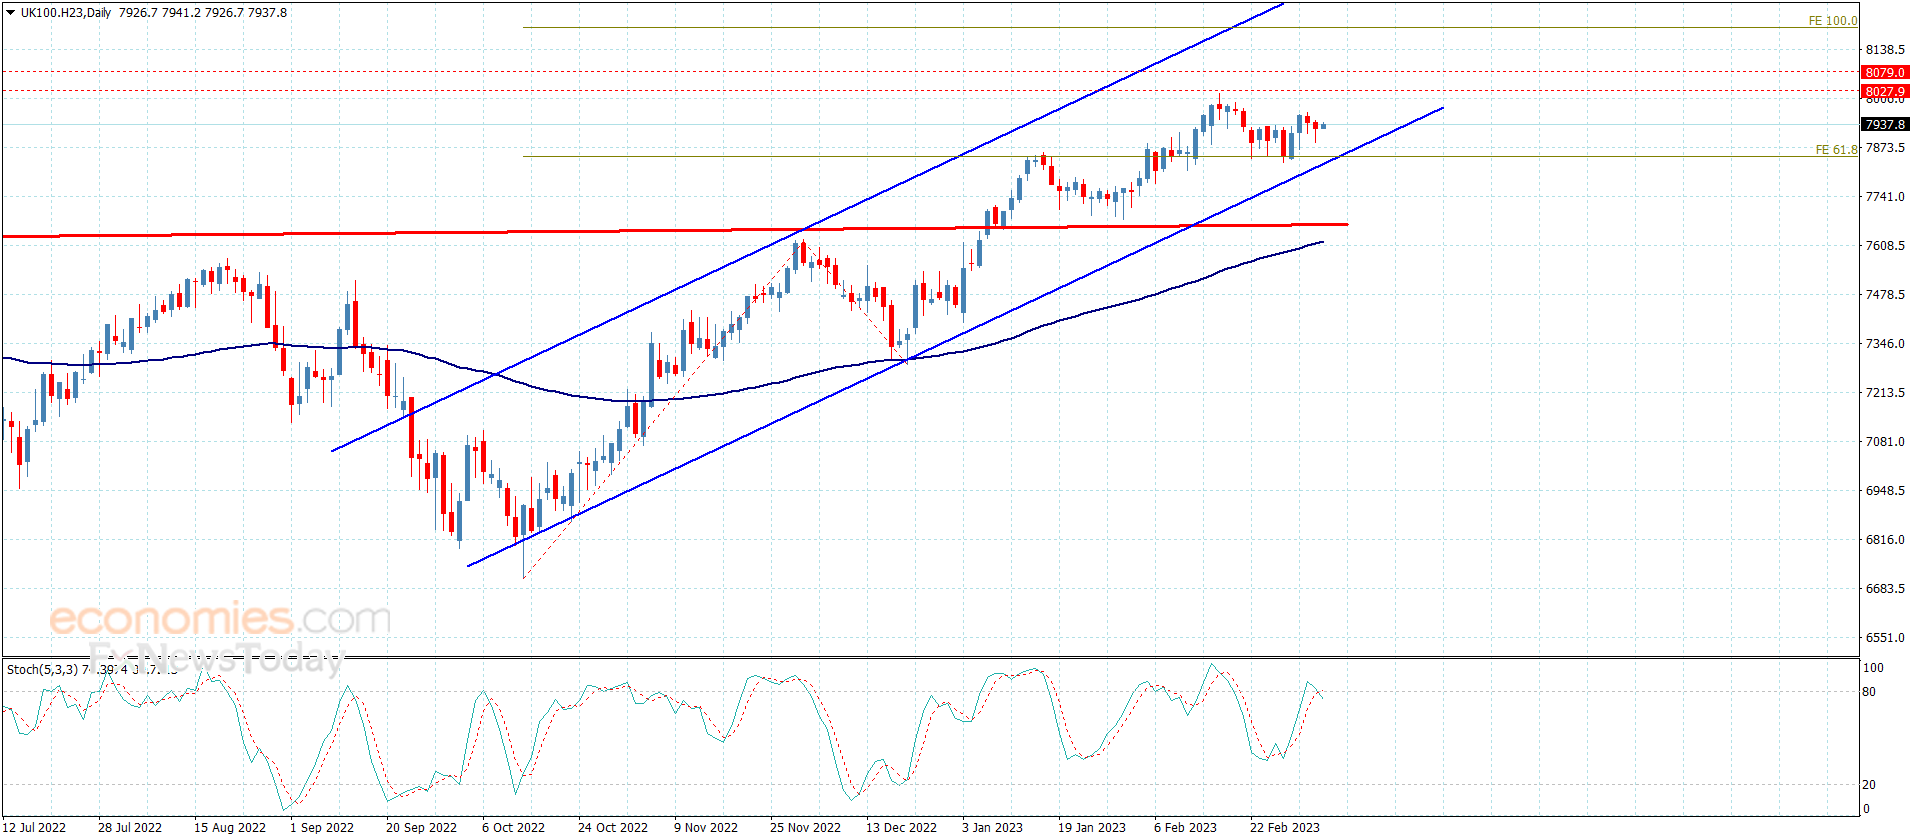The image size is (1916, 840).
Task: Select the 25 Nov 2022 date marker
Action: click(805, 827)
